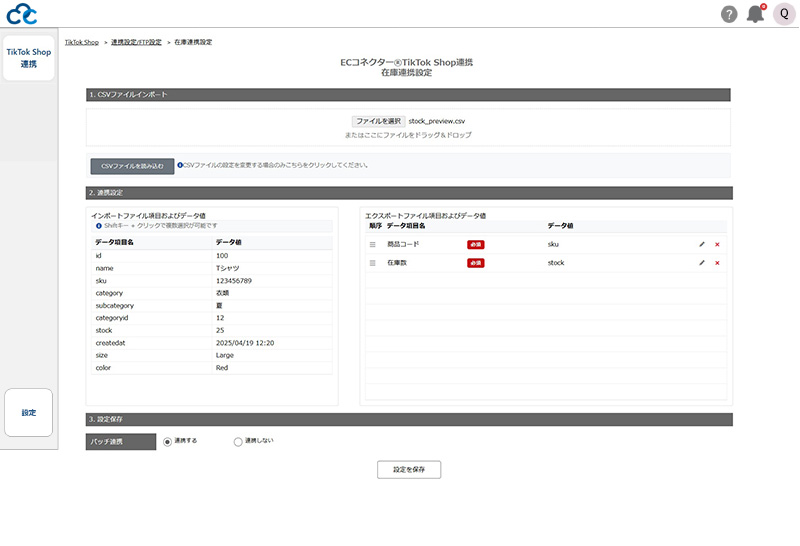Open the user profile avatar Q
Image resolution: width=800 pixels, height=546 pixels.
784,14
